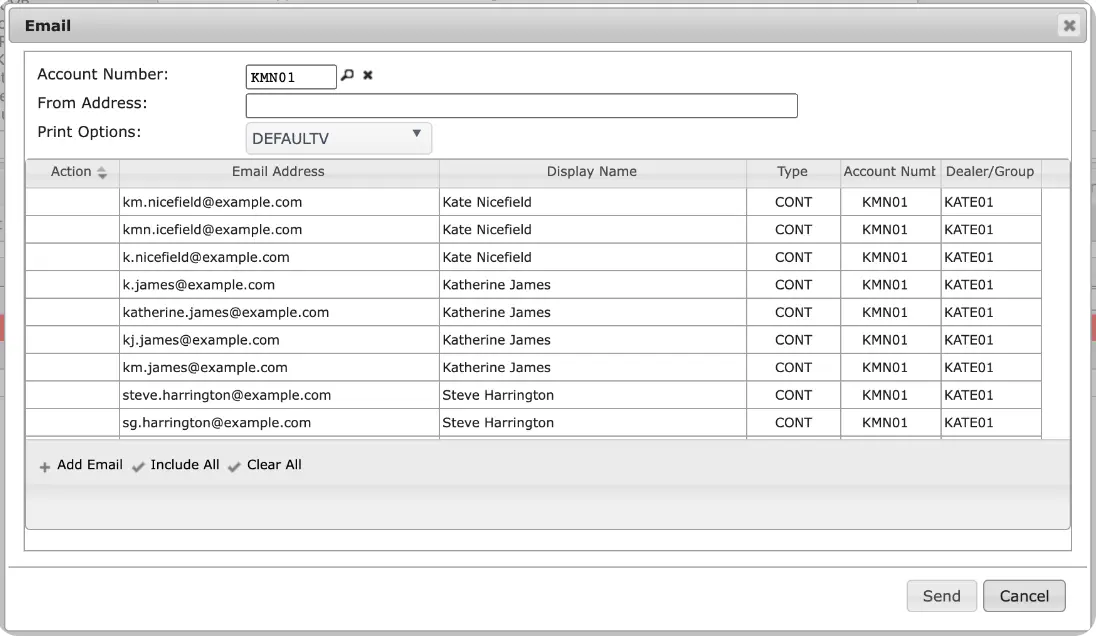Select sg.harrington@example.com email row
Image resolution: width=1096 pixels, height=636 pixels.
[x=533, y=423]
